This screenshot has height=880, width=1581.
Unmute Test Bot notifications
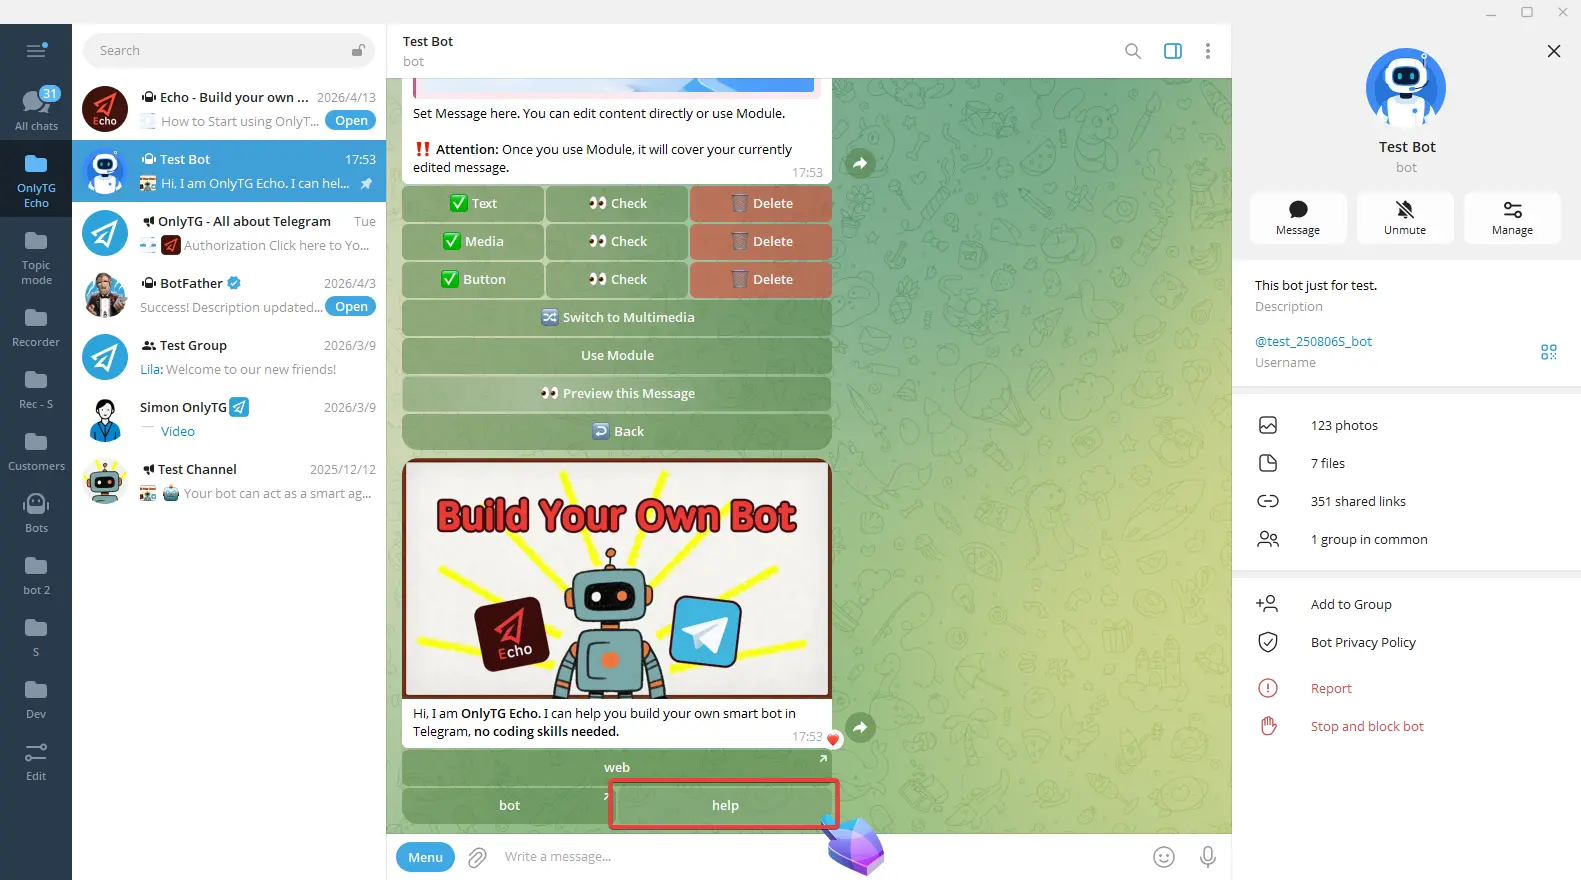coord(1404,217)
